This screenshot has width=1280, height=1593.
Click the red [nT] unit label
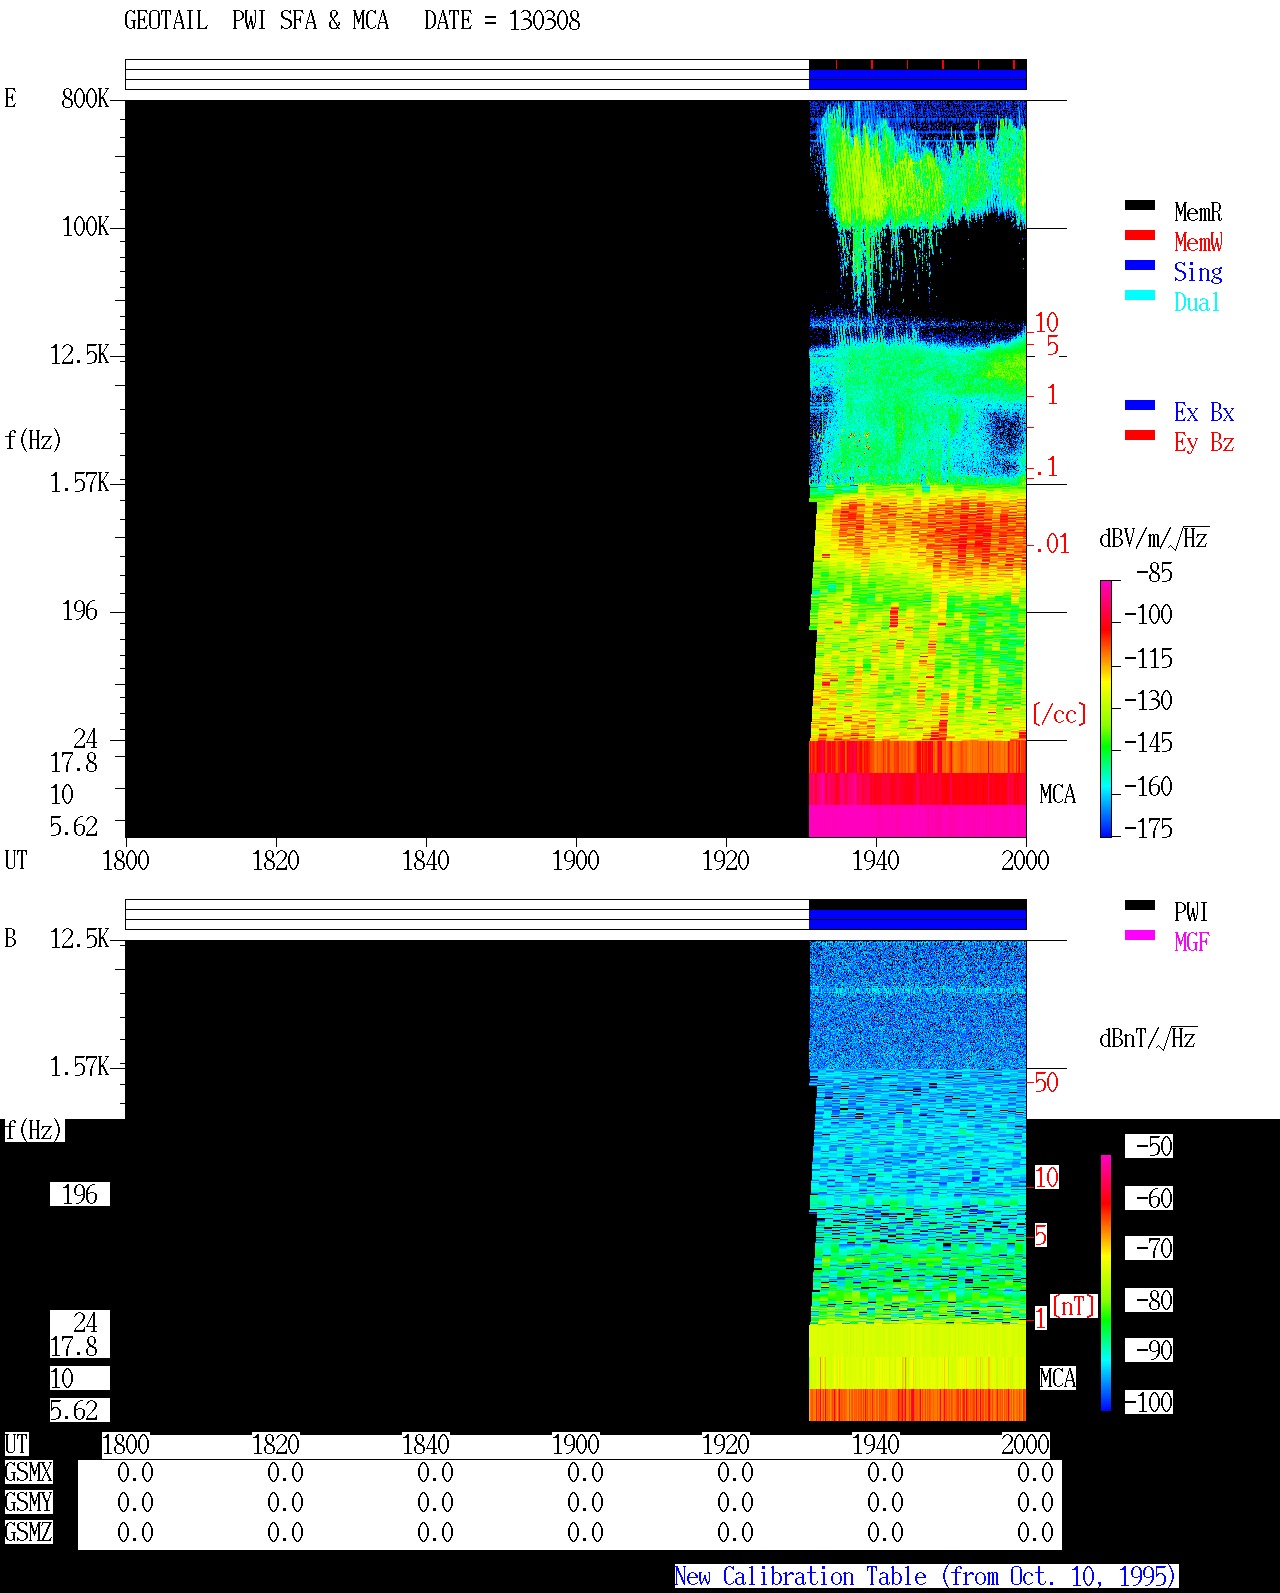(1074, 1306)
